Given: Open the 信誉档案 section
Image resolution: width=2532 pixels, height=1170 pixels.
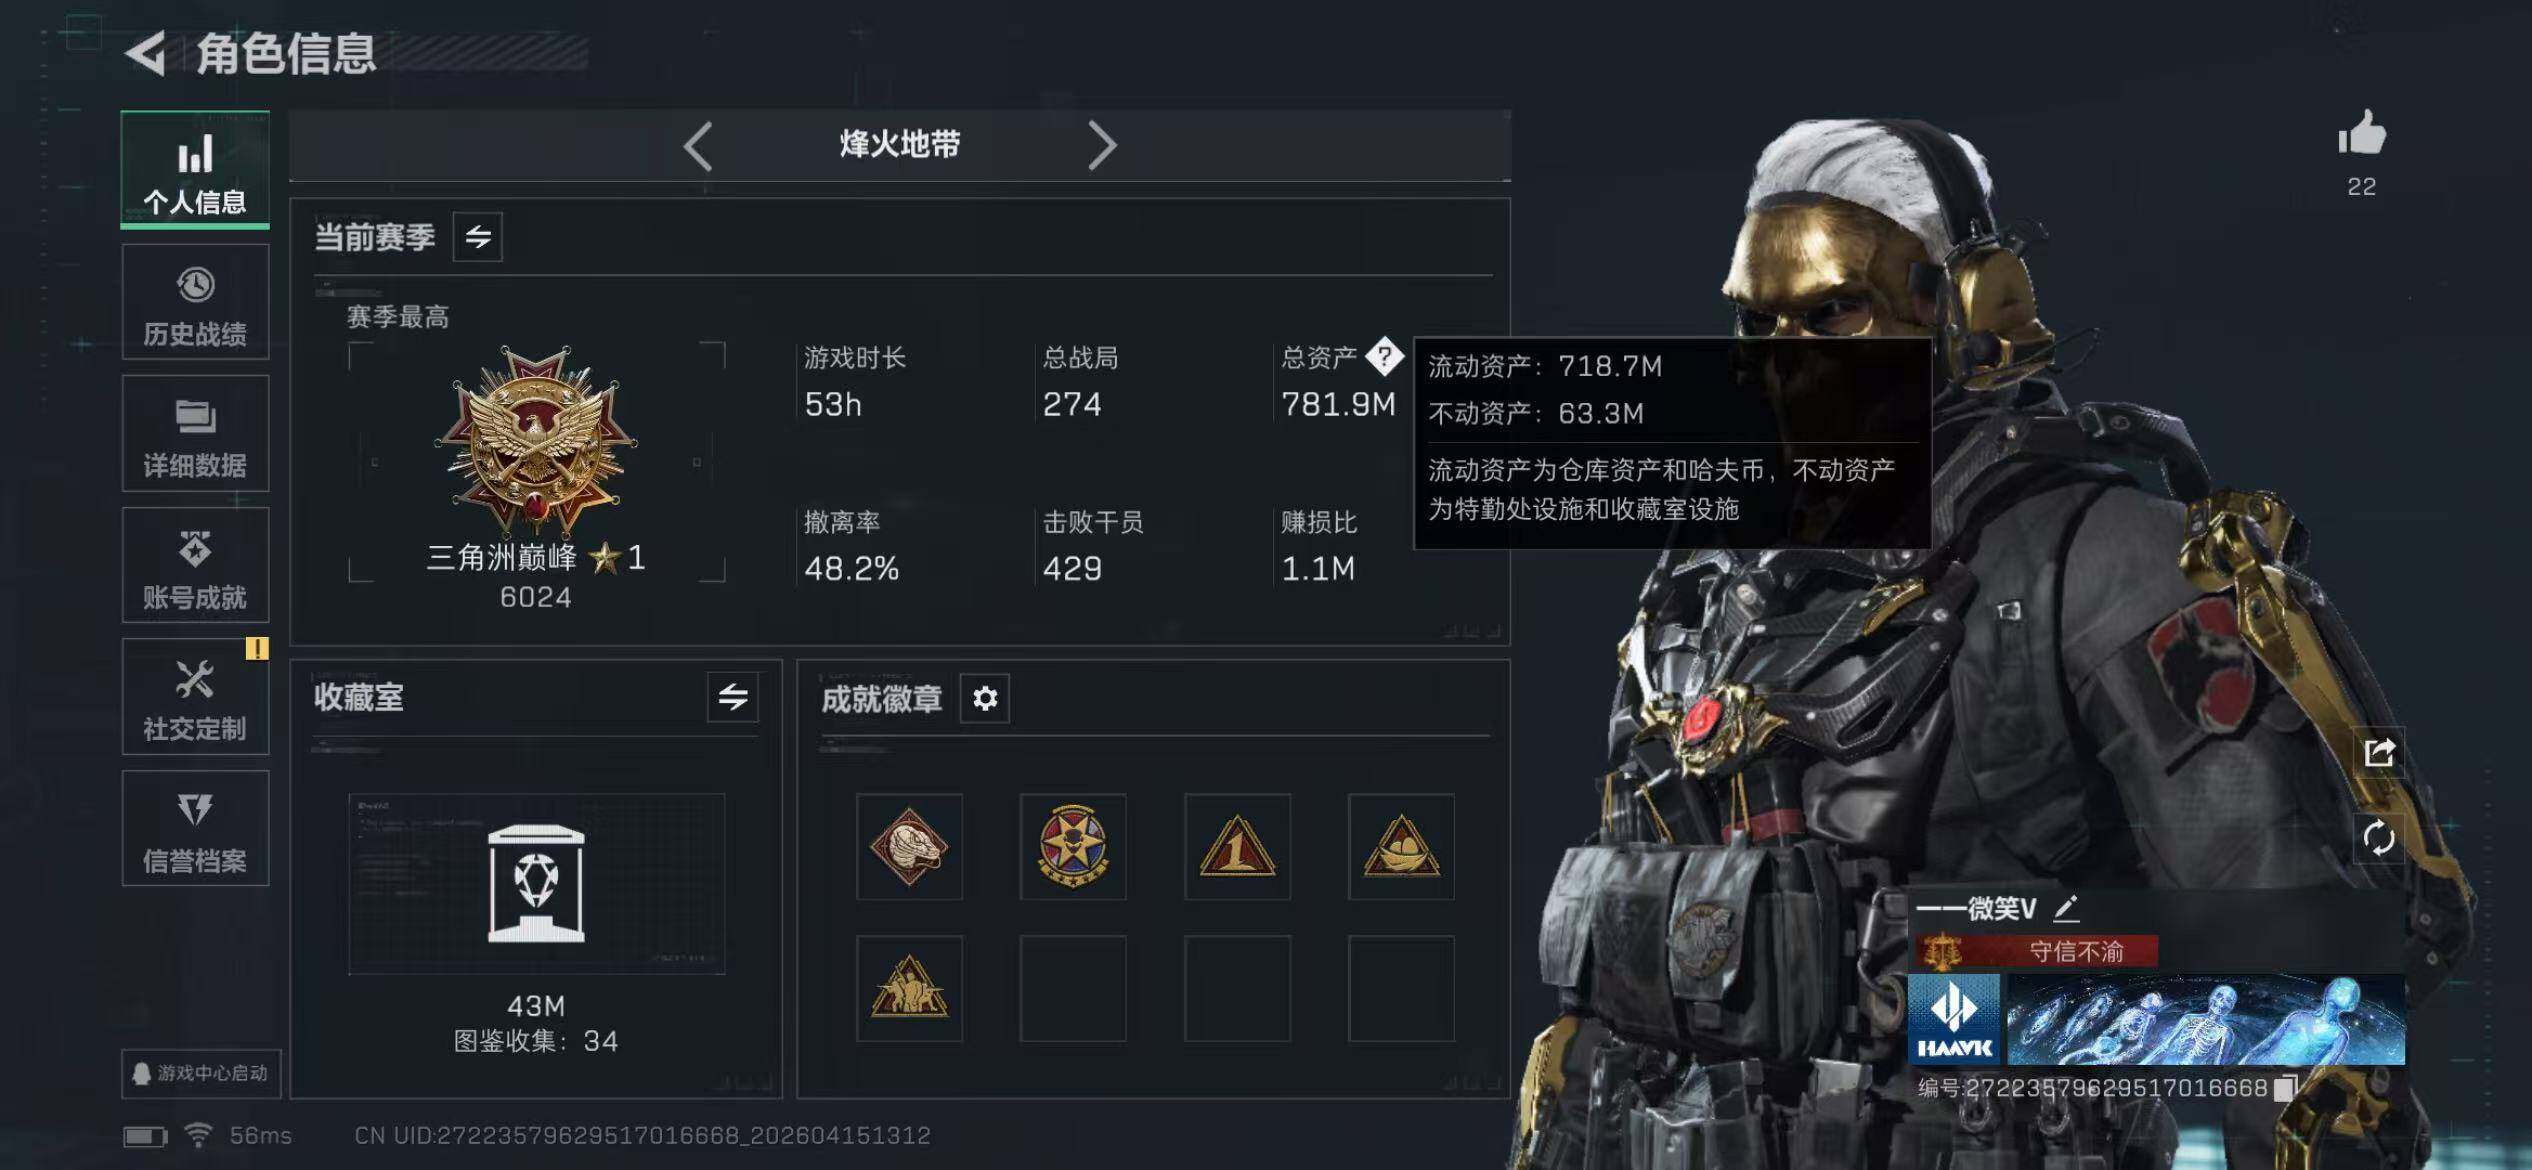Looking at the screenshot, I should tap(195, 829).
